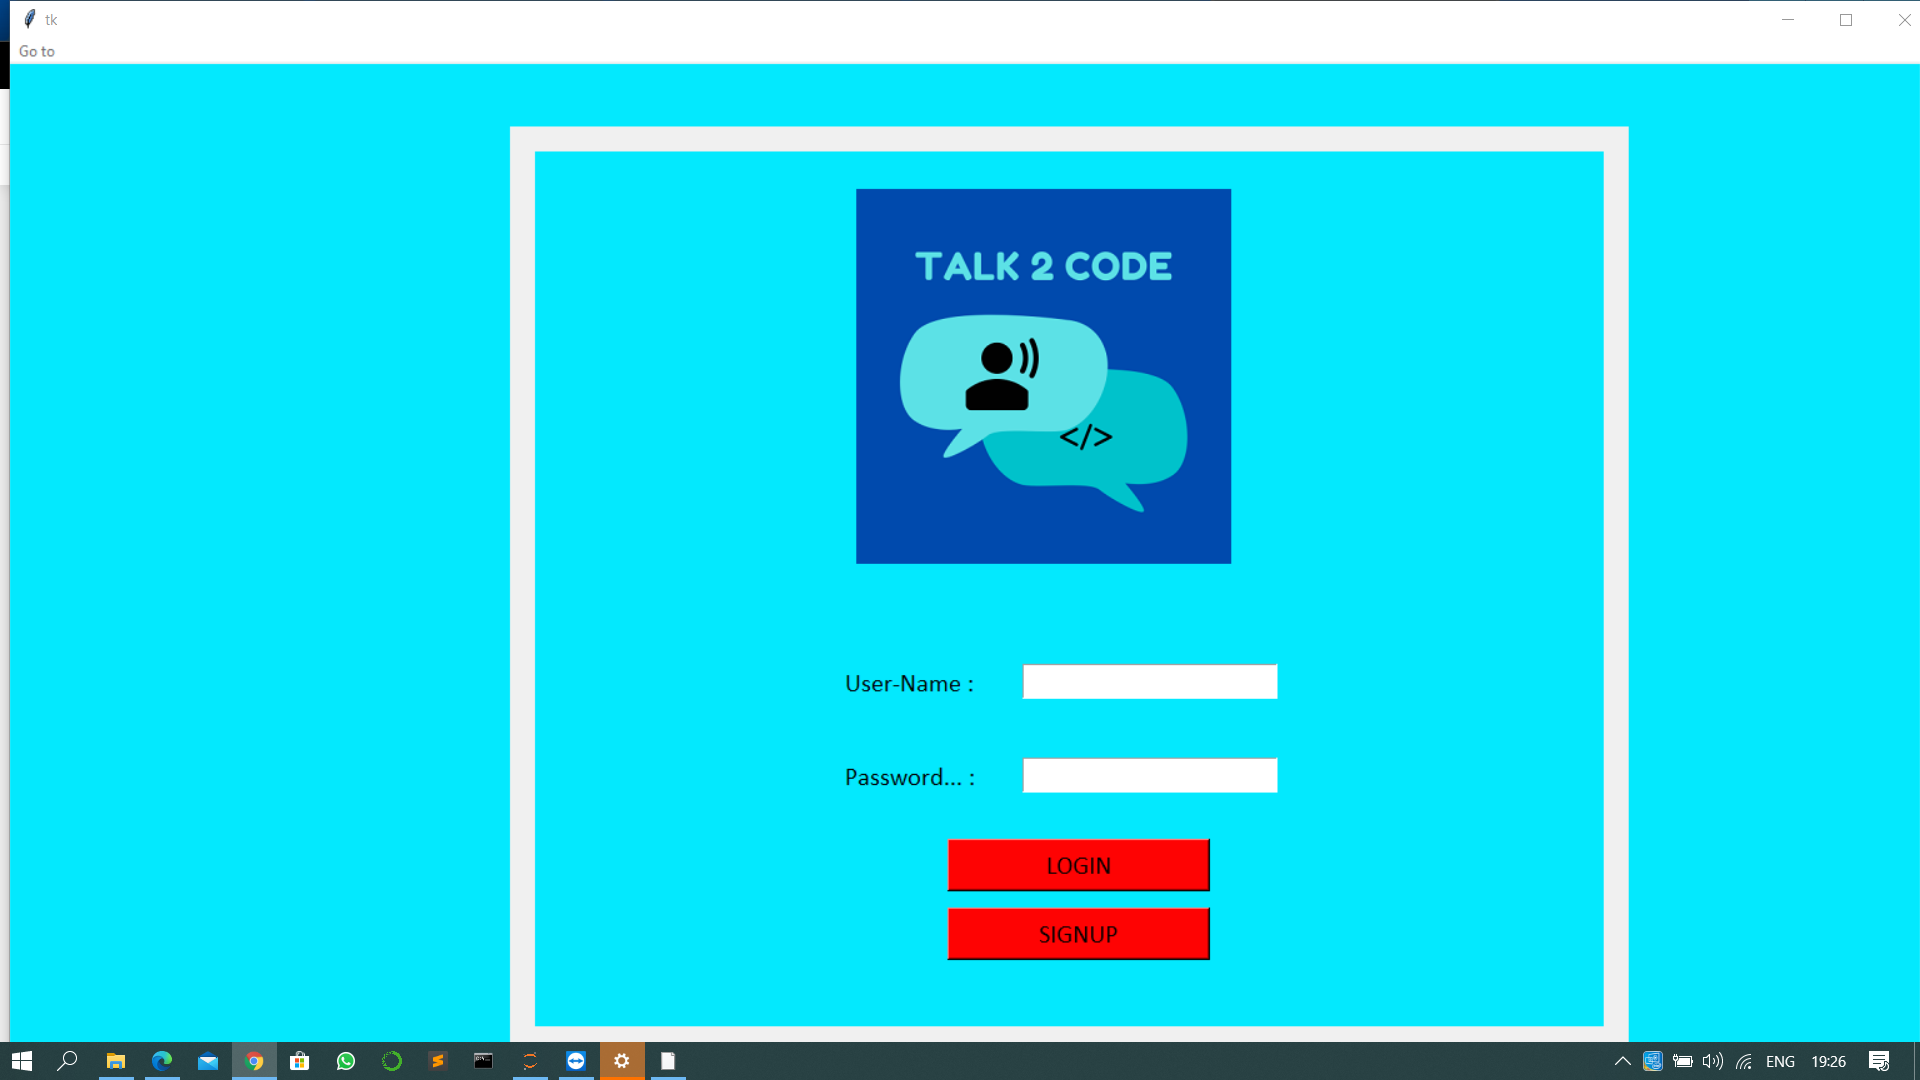1920x1080 pixels.
Task: Open the ENG language selector
Action: (1780, 1061)
